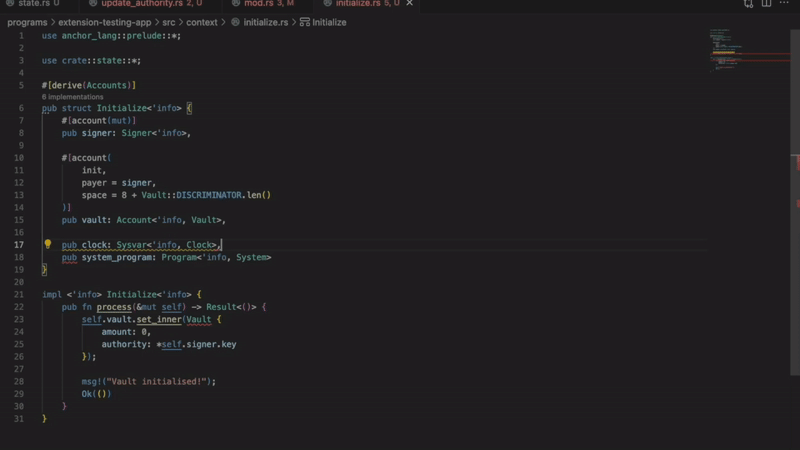Click the vertical scrollbar overview ruler
The height and width of the screenshot is (450, 800).
[795, 200]
